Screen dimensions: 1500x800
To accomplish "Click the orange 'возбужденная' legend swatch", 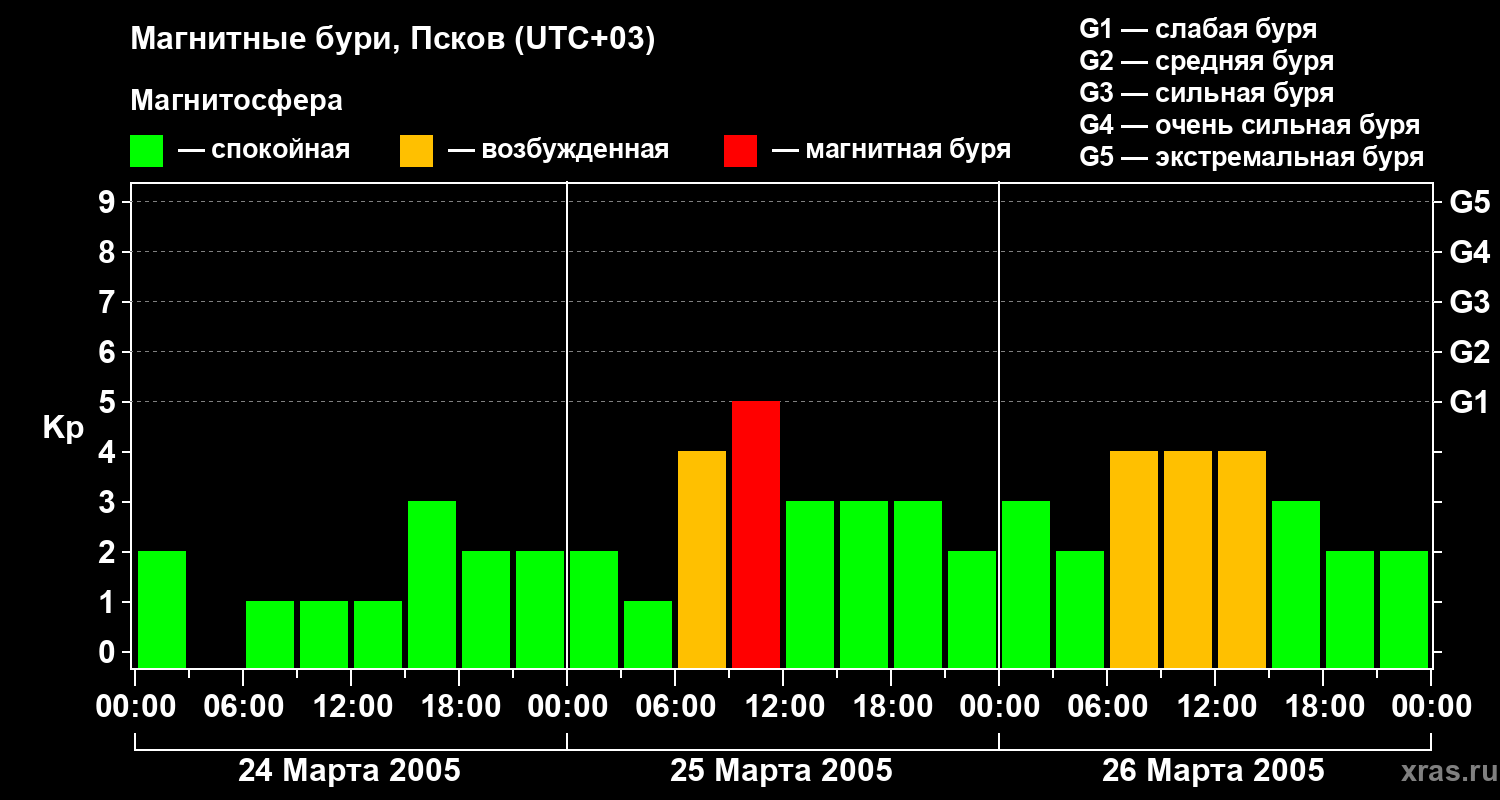I will point(416,151).
